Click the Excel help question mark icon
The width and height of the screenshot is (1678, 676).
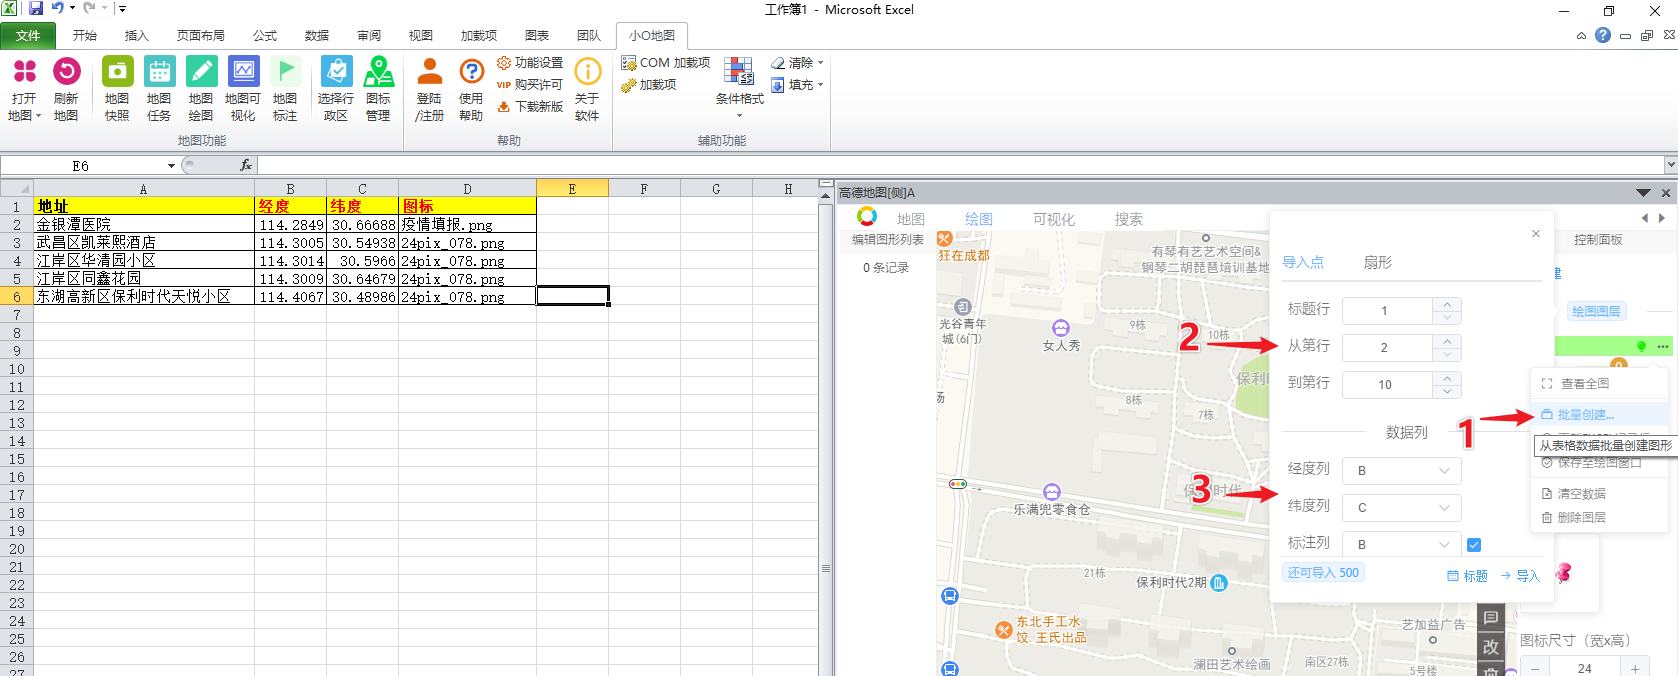(x=1603, y=35)
